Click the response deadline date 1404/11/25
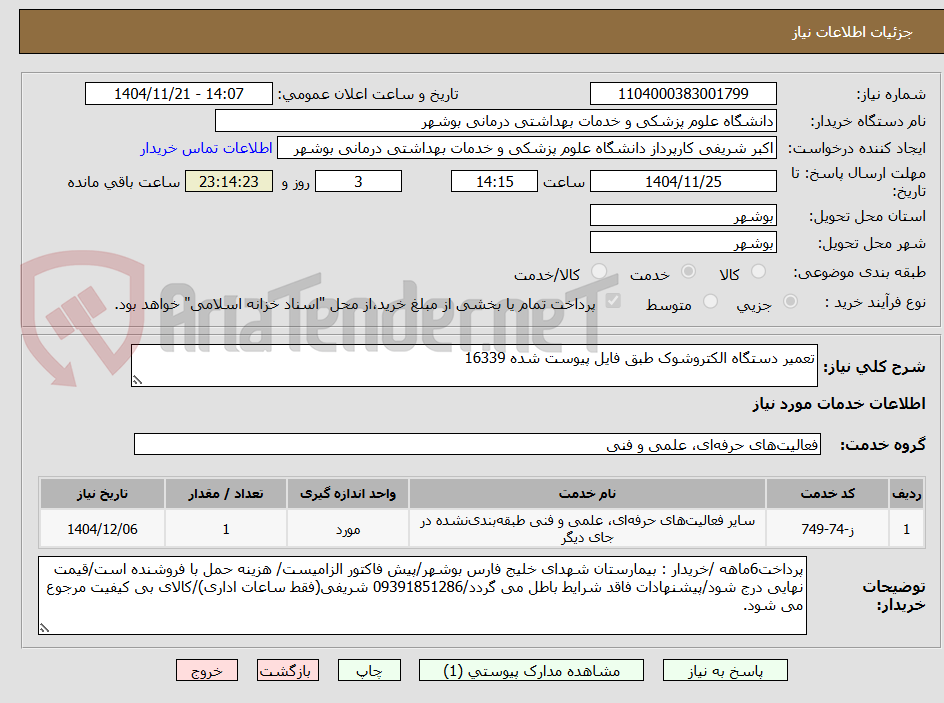Screen dimensions: 944x703 click(683, 181)
